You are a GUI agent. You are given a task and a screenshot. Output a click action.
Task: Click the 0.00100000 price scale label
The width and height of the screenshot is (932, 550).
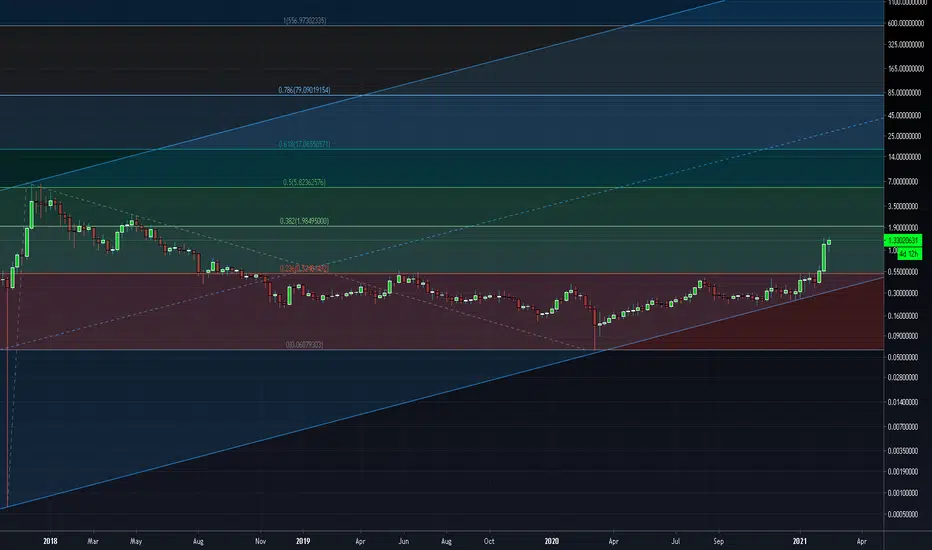904,494
